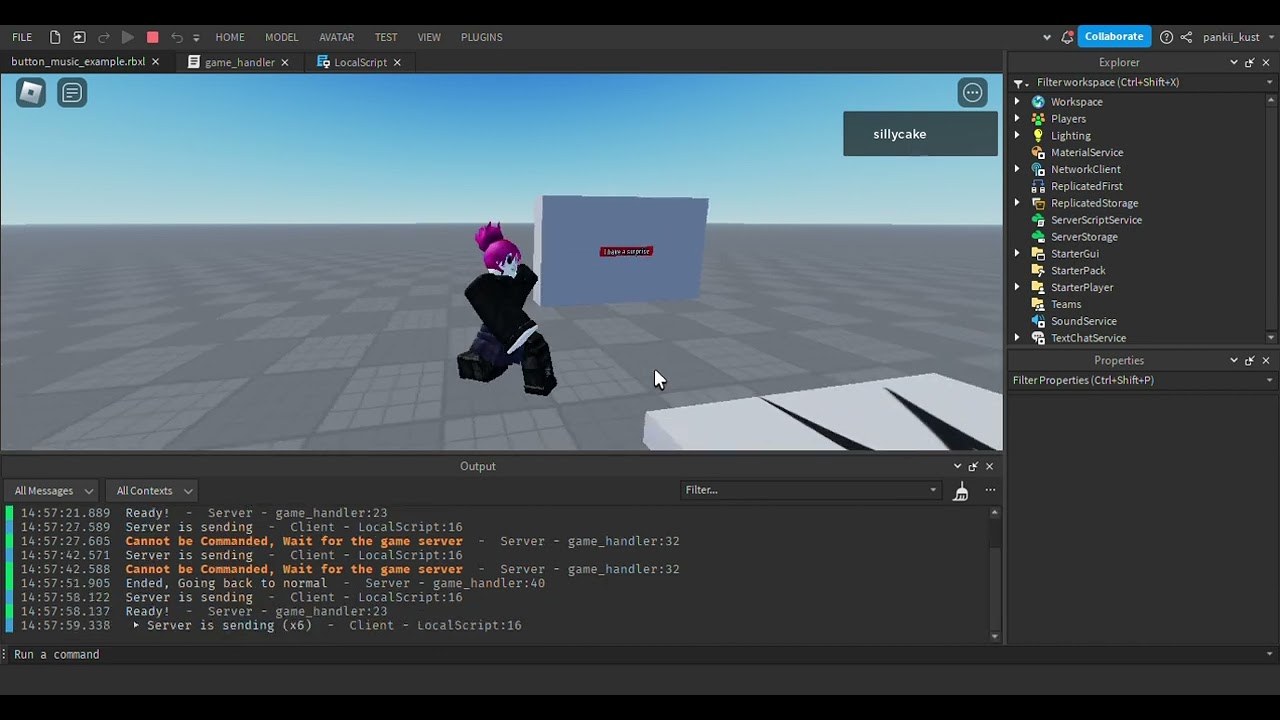Open the PLUGINS menu tab
The height and width of the screenshot is (720, 1280).
click(481, 37)
